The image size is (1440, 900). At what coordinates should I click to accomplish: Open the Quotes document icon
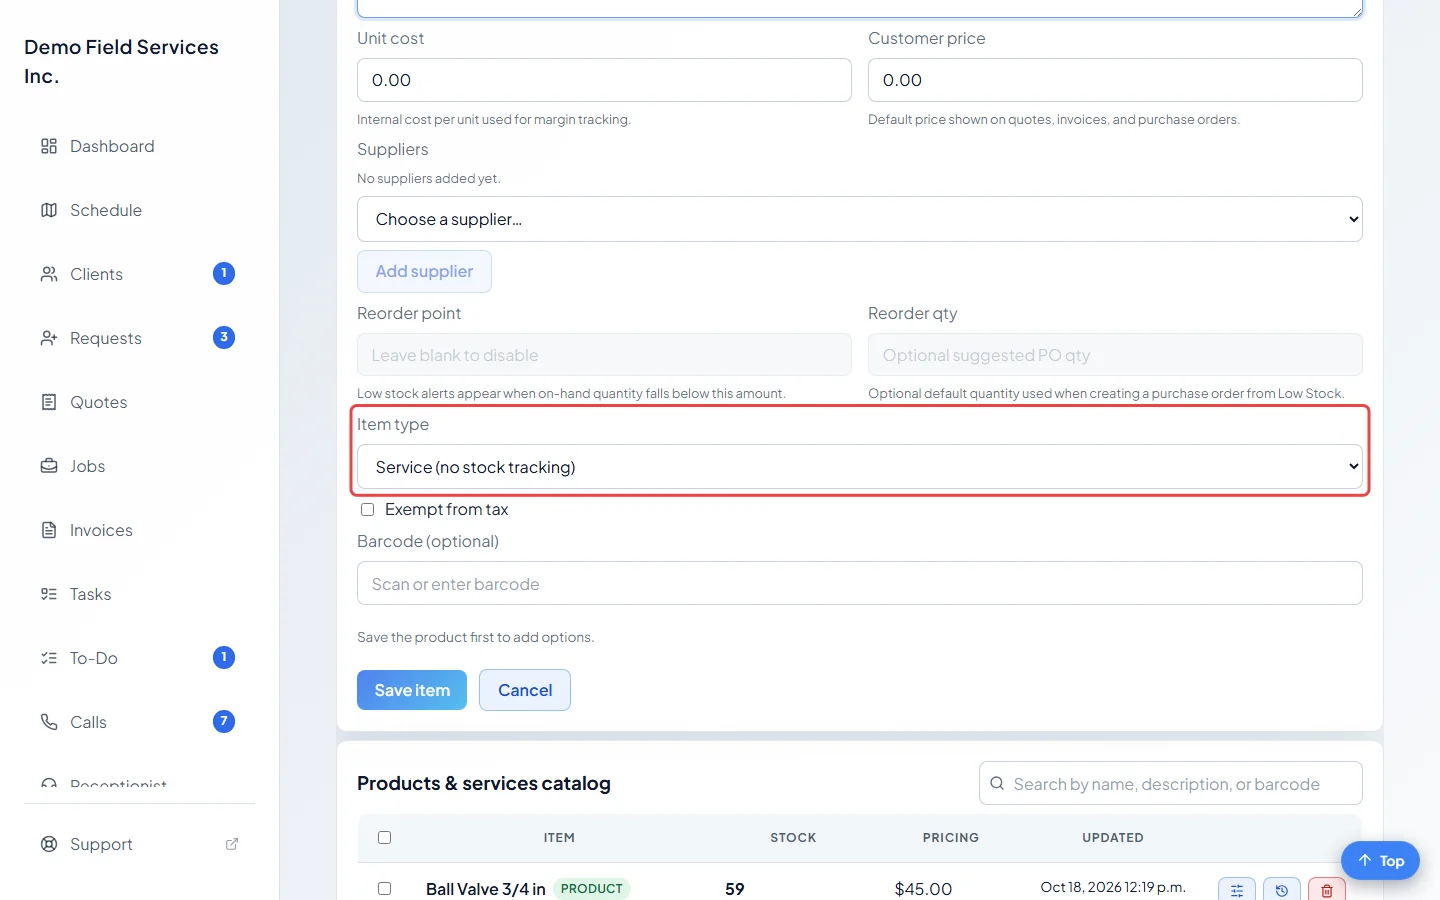click(49, 402)
